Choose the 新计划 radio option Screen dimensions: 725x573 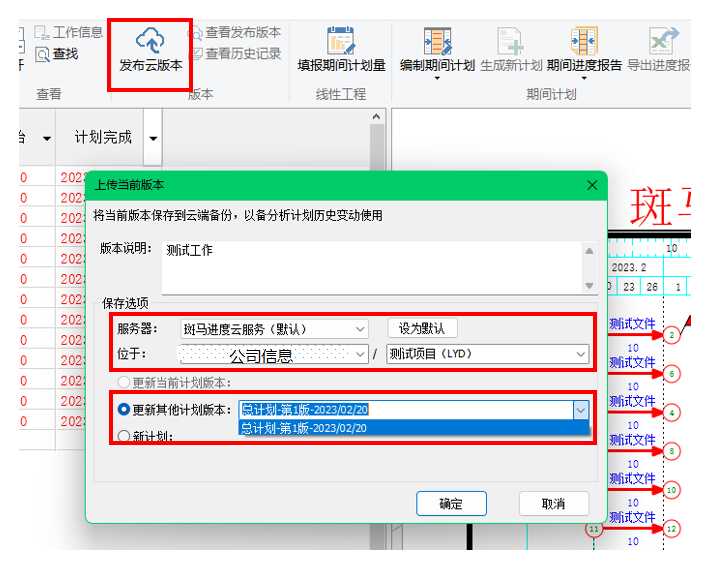(125, 436)
